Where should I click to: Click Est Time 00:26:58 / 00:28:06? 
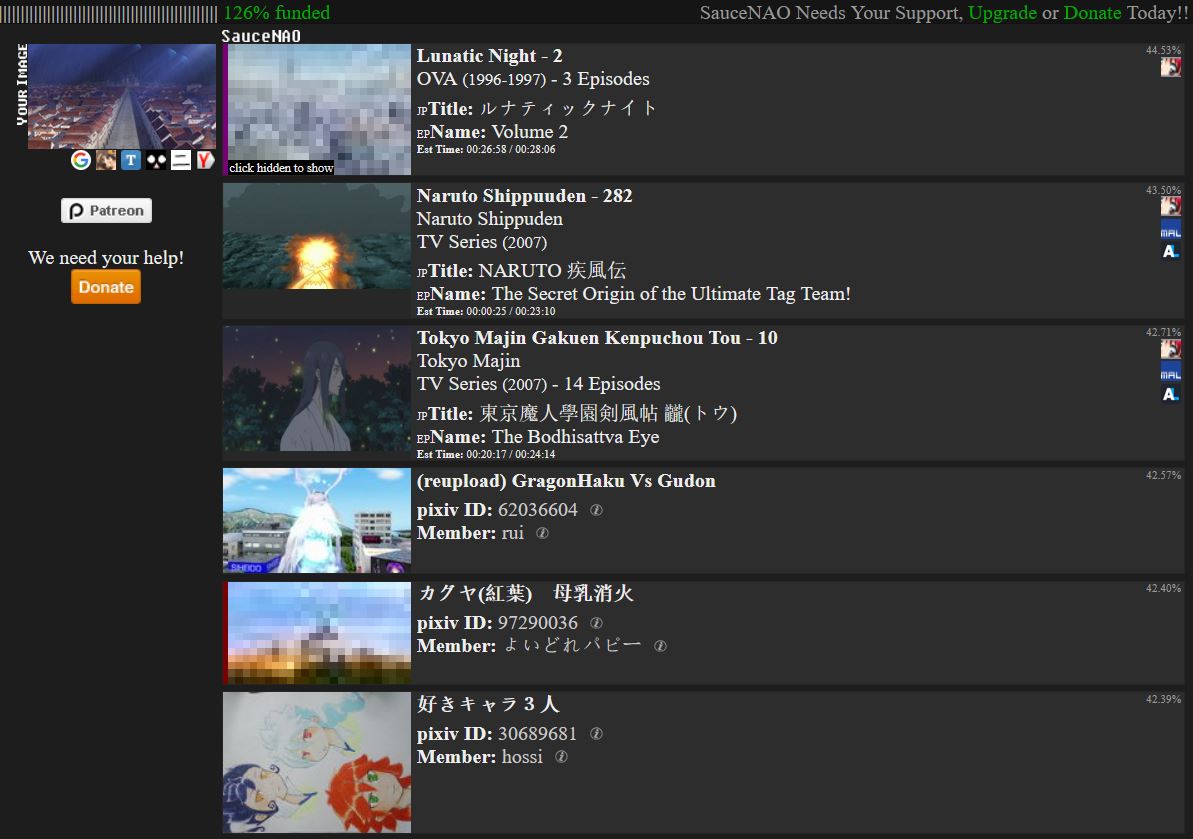pos(486,150)
